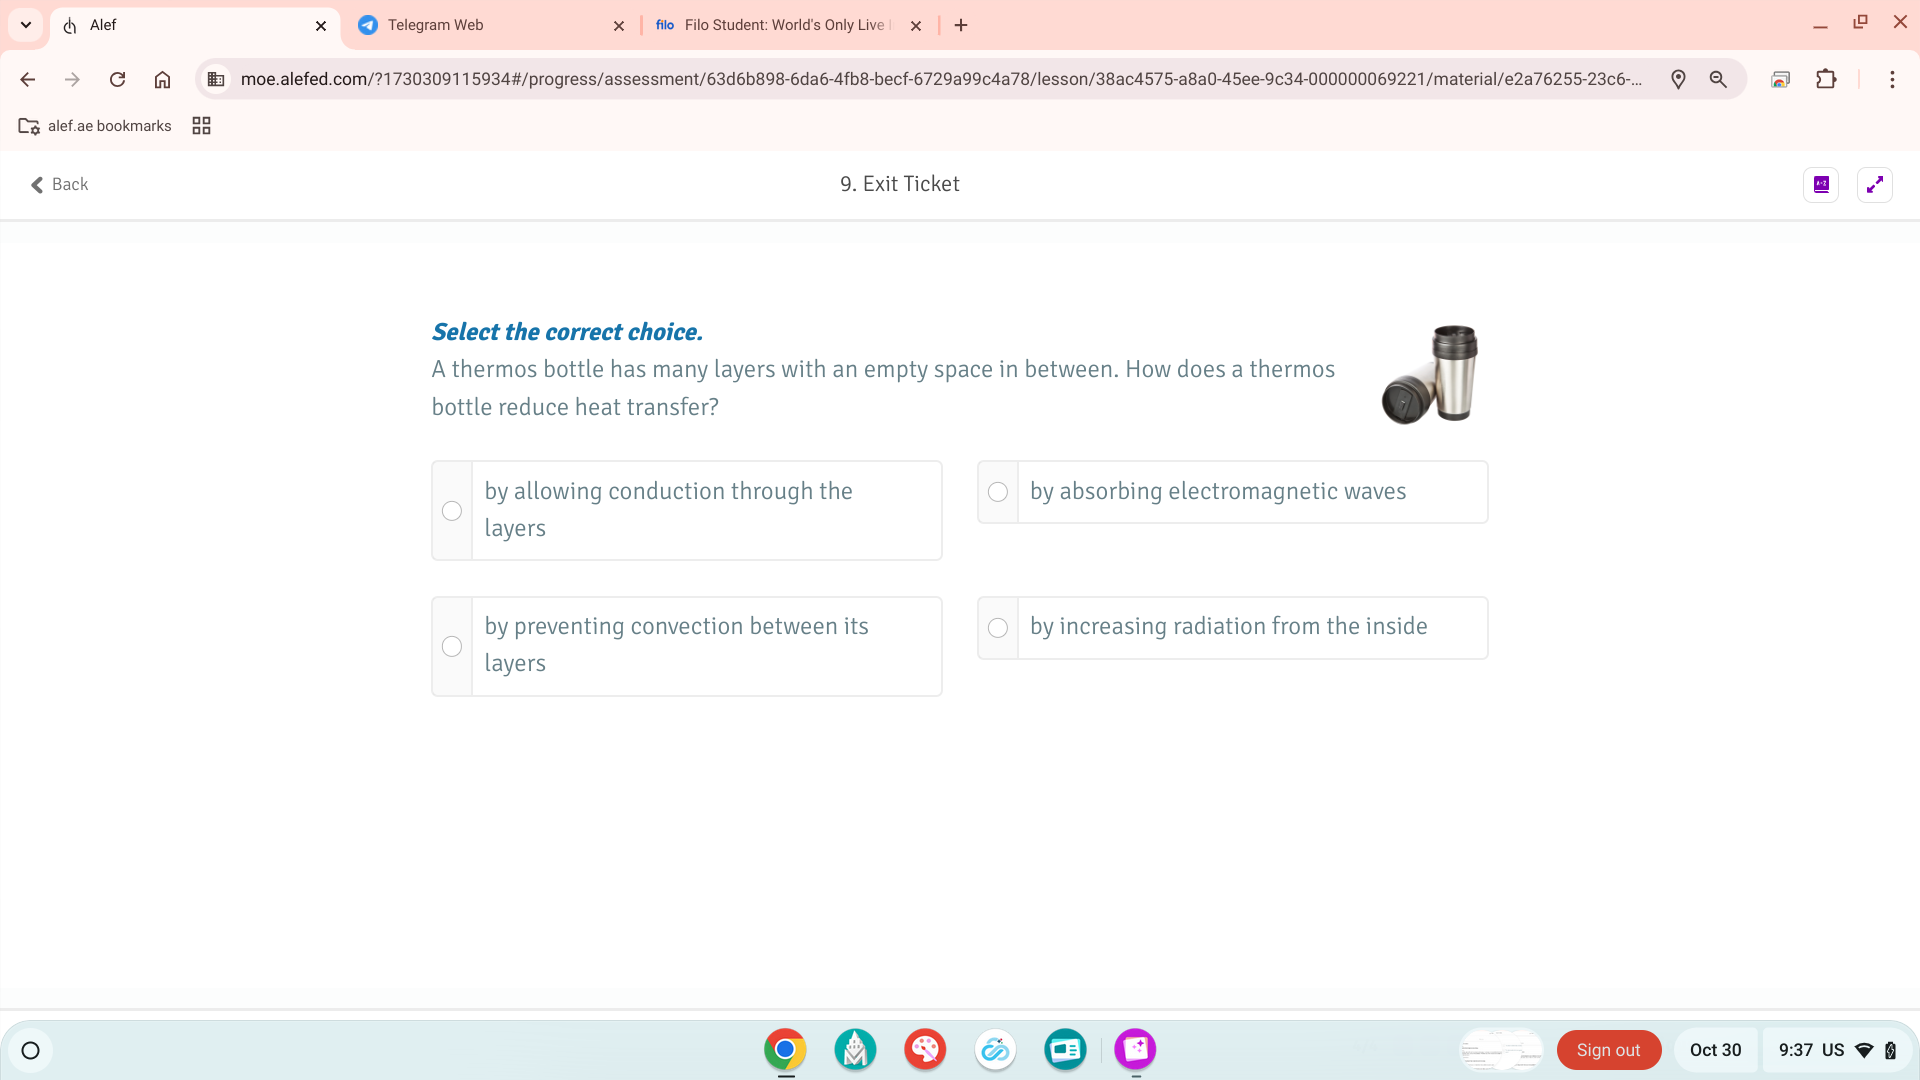Viewport: 1920px width, 1080px height.
Task: Go to browser home page icon
Action: pyautogui.click(x=162, y=79)
